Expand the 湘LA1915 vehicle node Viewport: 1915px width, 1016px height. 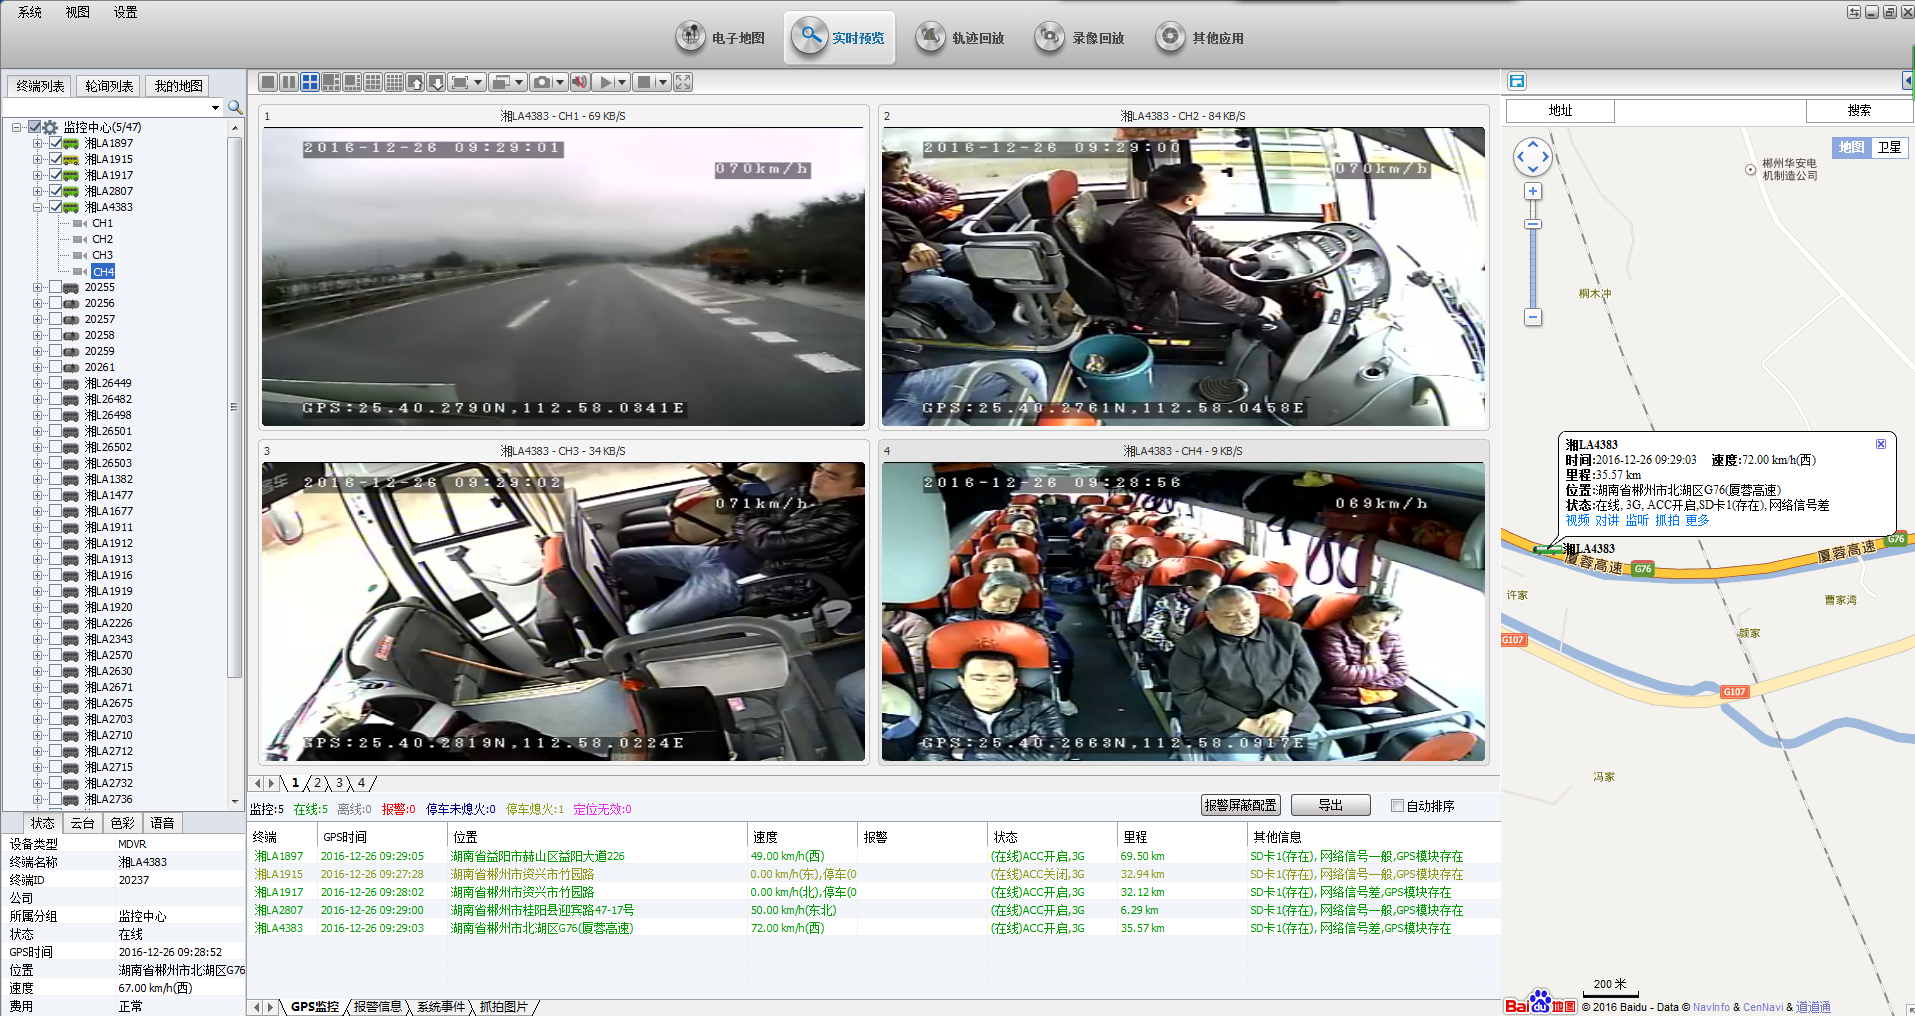click(x=38, y=159)
